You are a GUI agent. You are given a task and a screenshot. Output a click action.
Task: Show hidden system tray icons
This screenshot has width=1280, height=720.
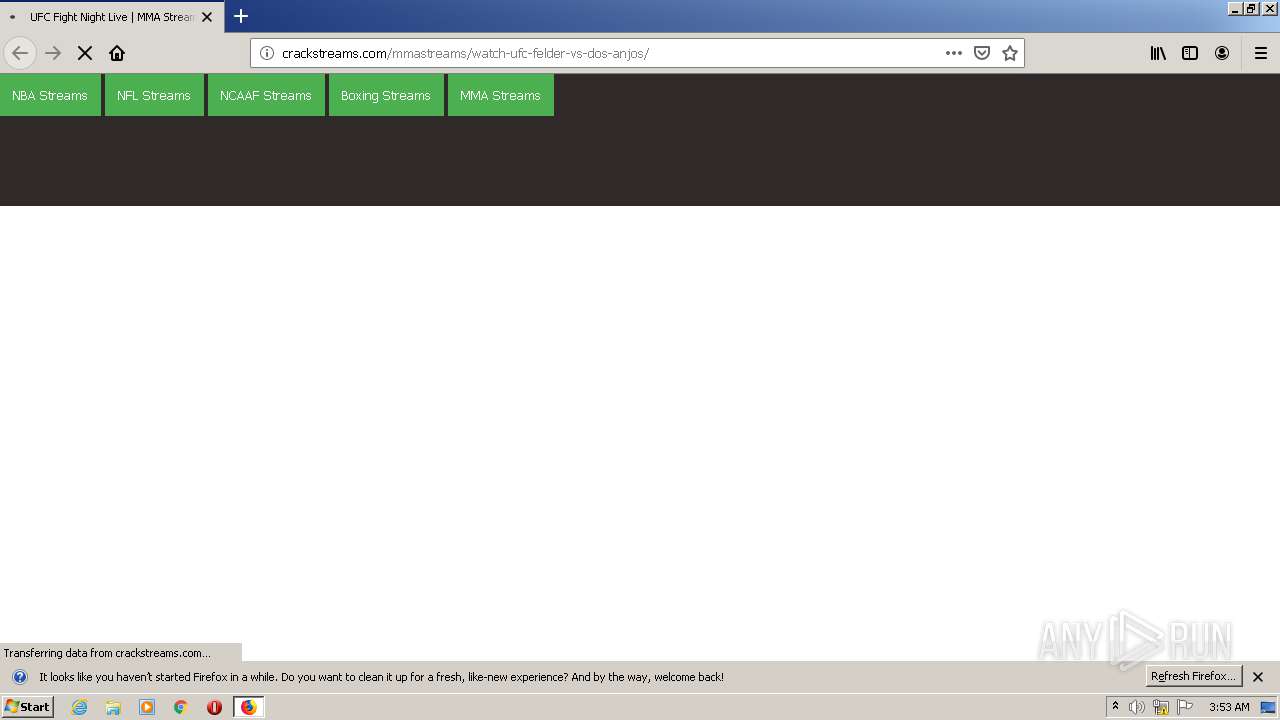1115,706
